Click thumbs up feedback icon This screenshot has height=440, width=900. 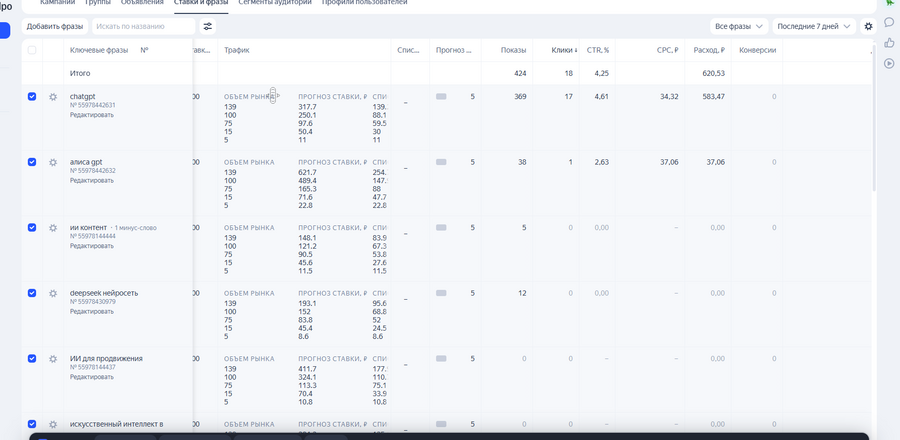889,42
